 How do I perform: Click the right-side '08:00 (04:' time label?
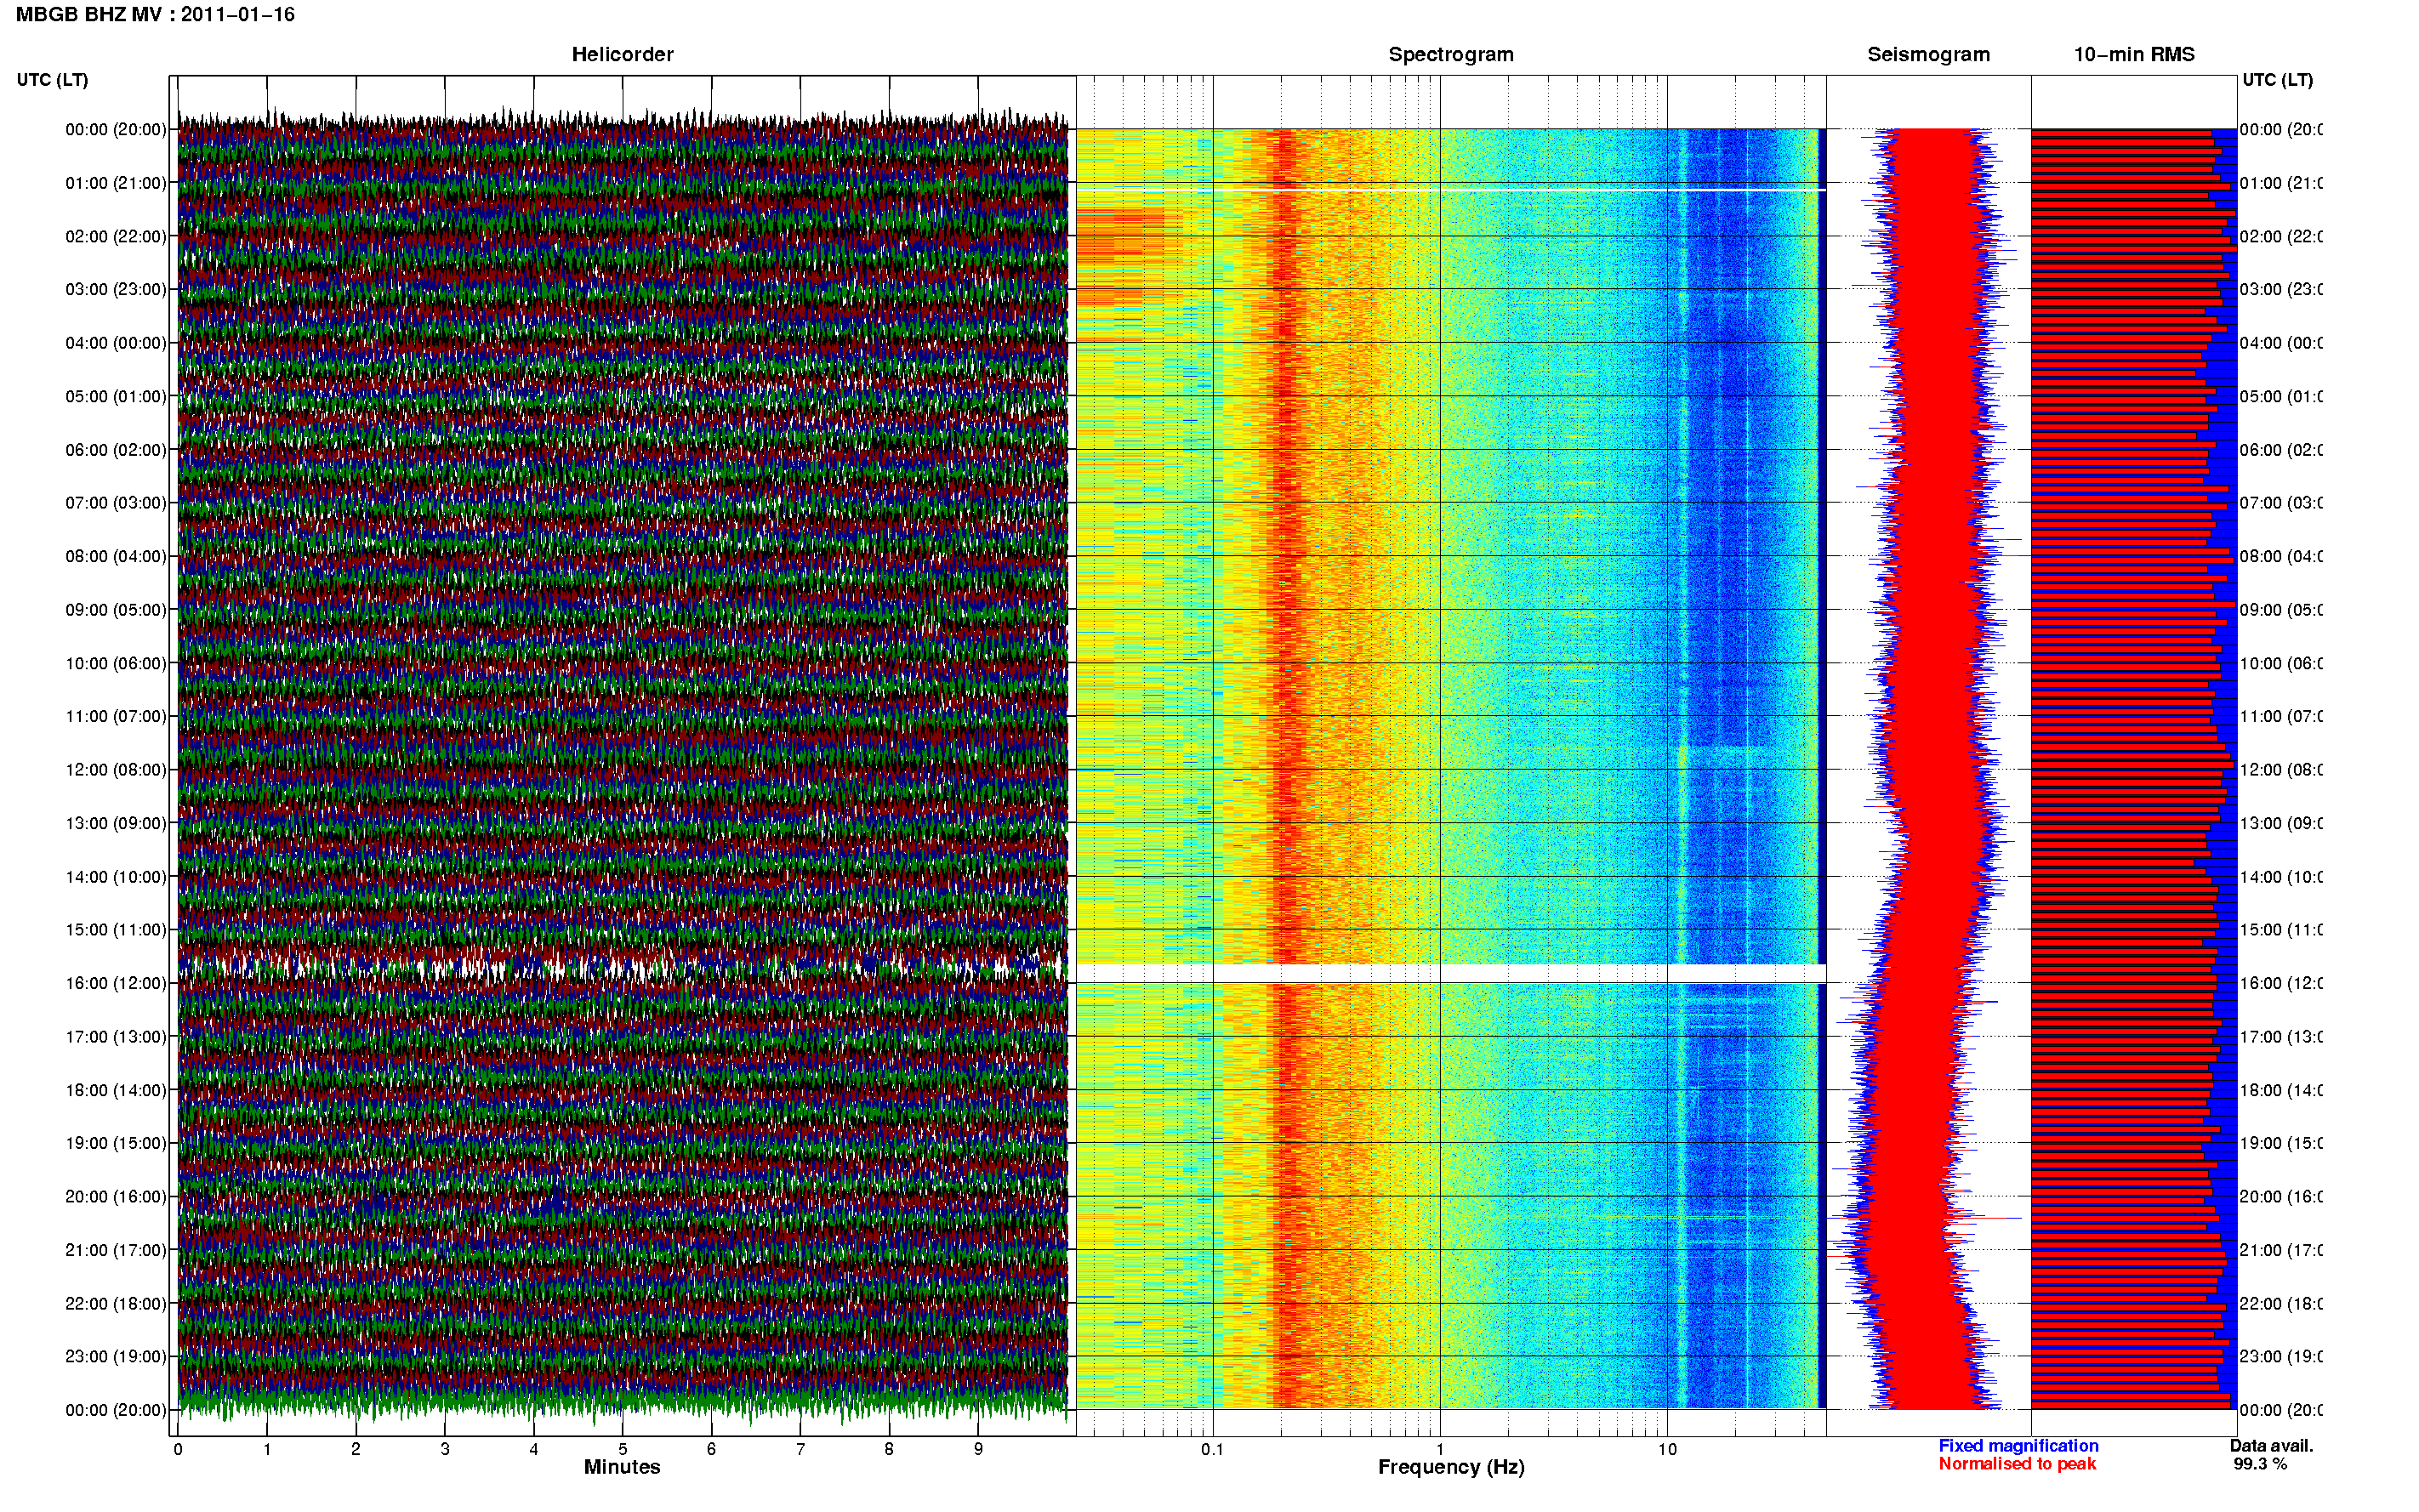[2281, 556]
